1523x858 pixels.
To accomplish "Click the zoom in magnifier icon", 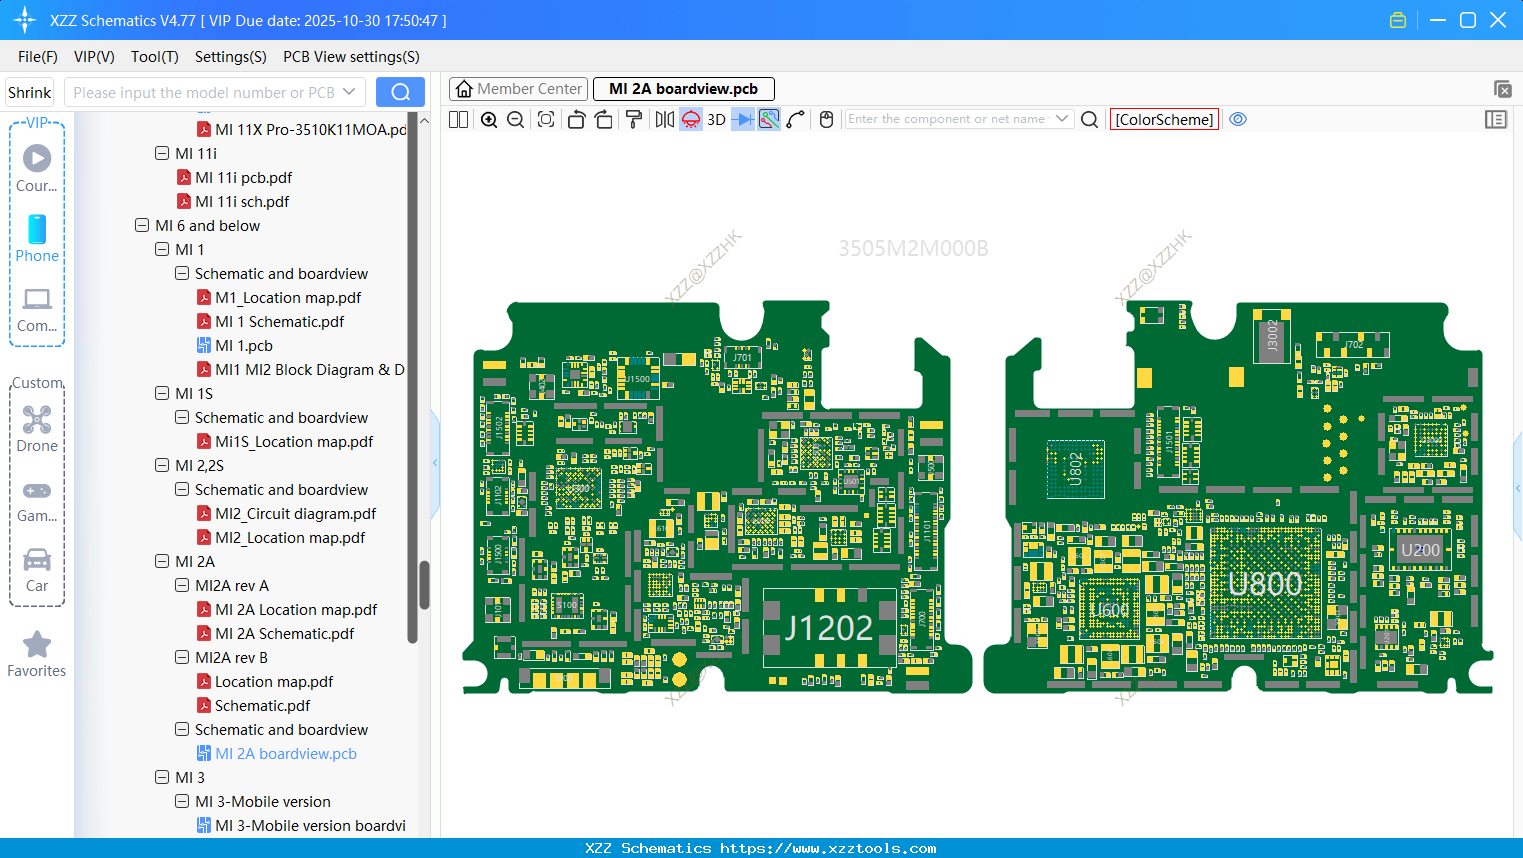I will point(489,120).
